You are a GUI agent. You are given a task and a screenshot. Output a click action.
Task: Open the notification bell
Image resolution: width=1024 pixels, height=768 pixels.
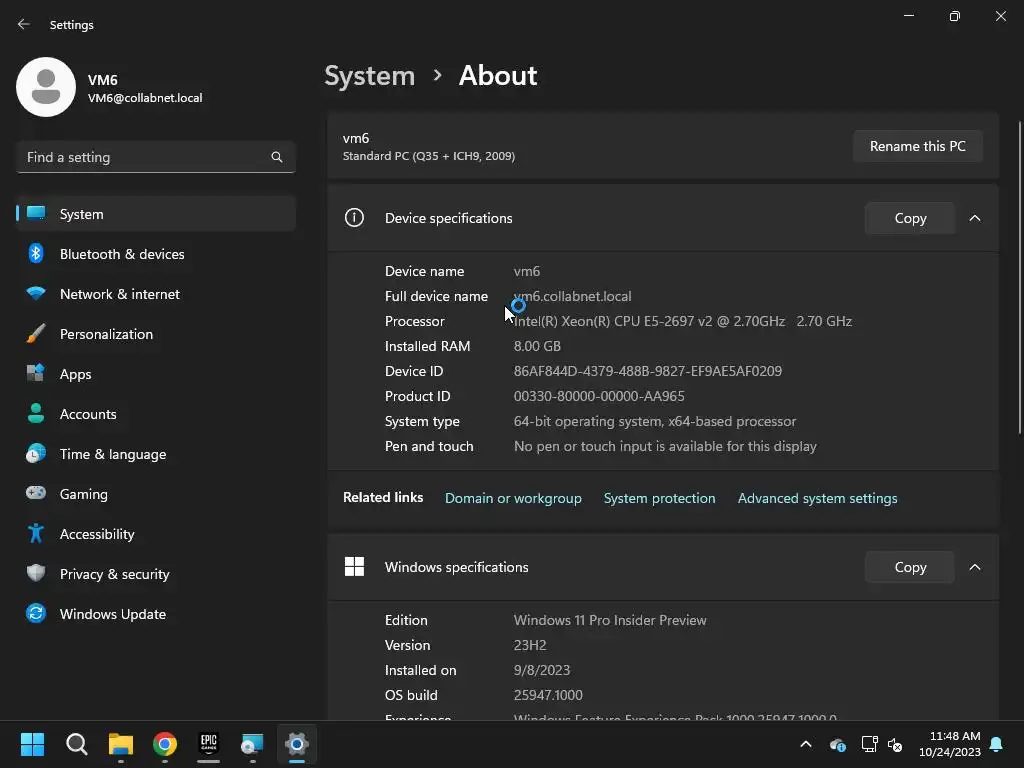click(997, 744)
